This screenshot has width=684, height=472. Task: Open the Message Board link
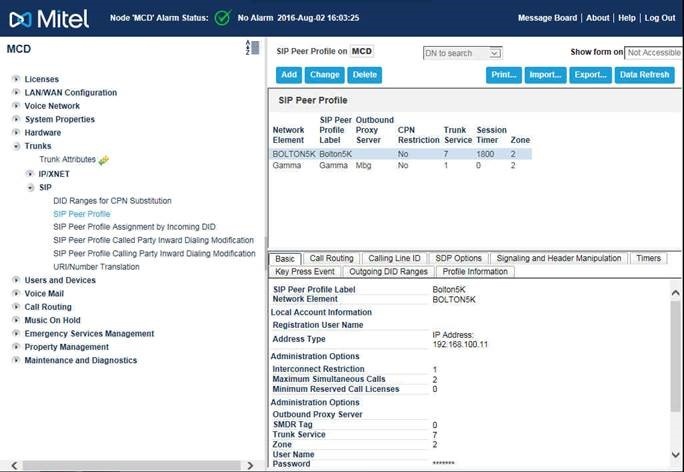pos(547,18)
